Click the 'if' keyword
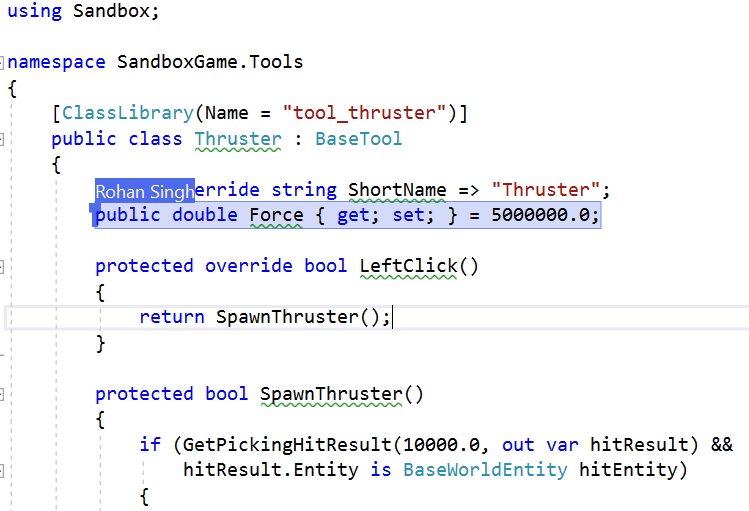Image resolution: width=749 pixels, height=511 pixels. tap(150, 445)
